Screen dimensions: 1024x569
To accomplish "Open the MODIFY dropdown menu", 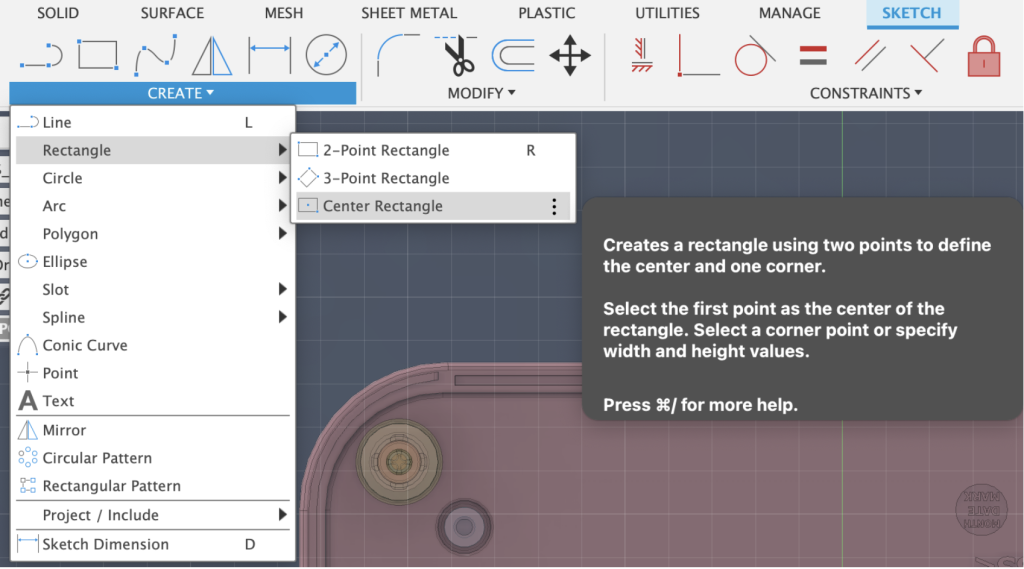I will point(481,93).
